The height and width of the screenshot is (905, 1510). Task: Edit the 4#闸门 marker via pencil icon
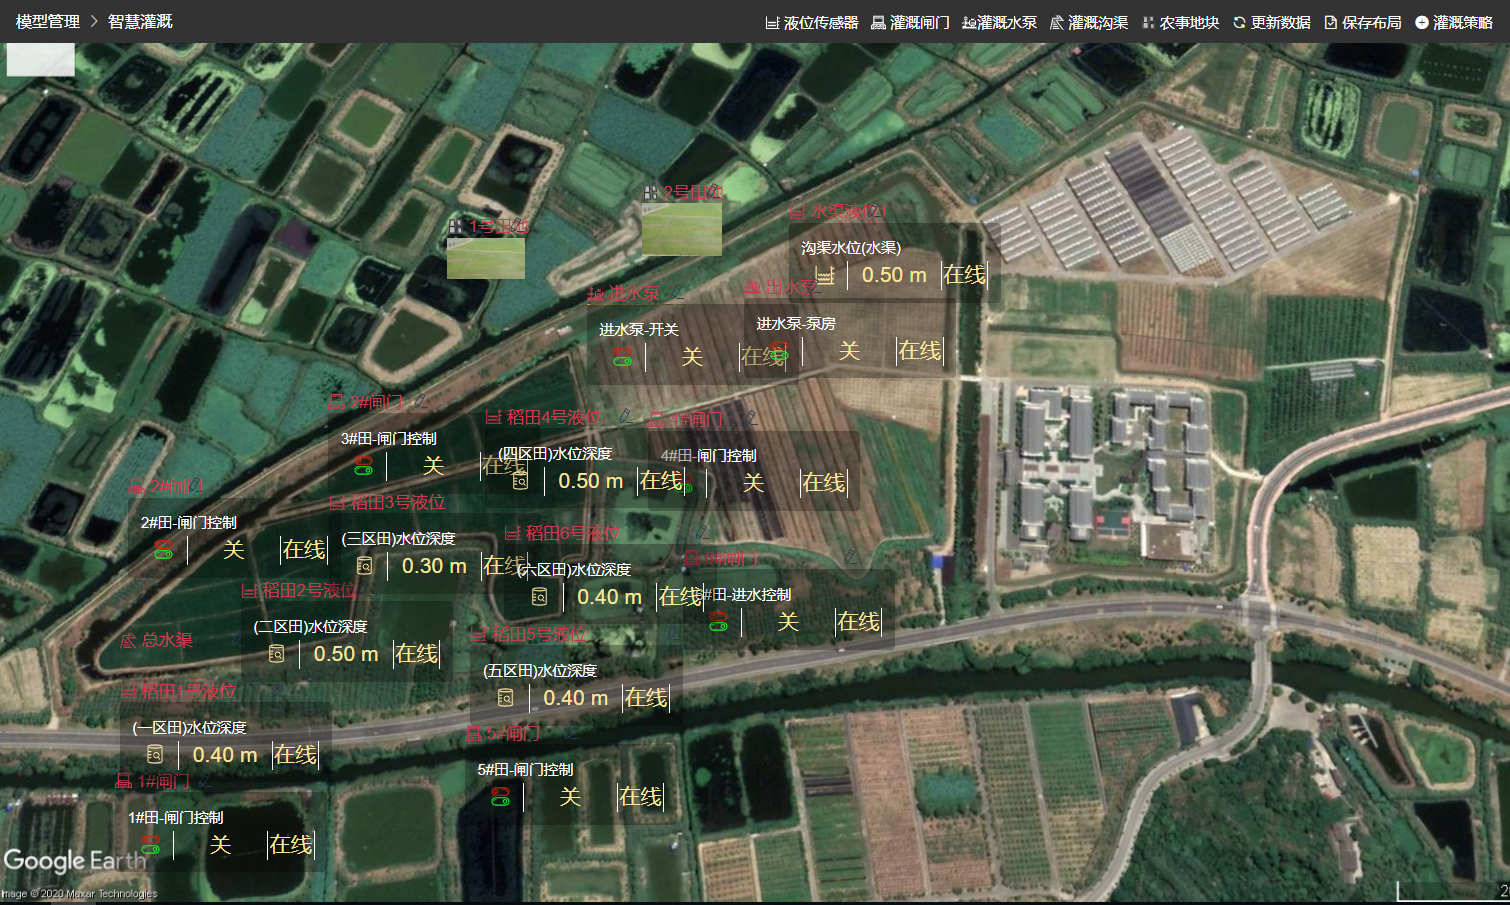click(751, 418)
